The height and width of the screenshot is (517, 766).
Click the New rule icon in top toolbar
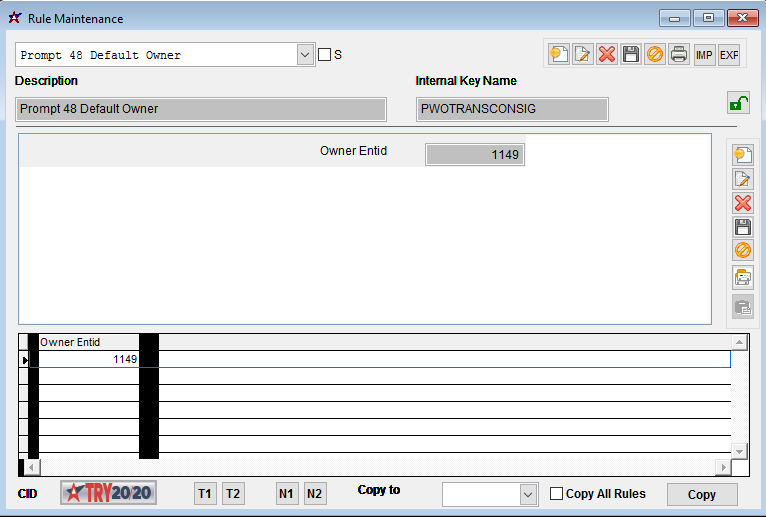[x=558, y=54]
